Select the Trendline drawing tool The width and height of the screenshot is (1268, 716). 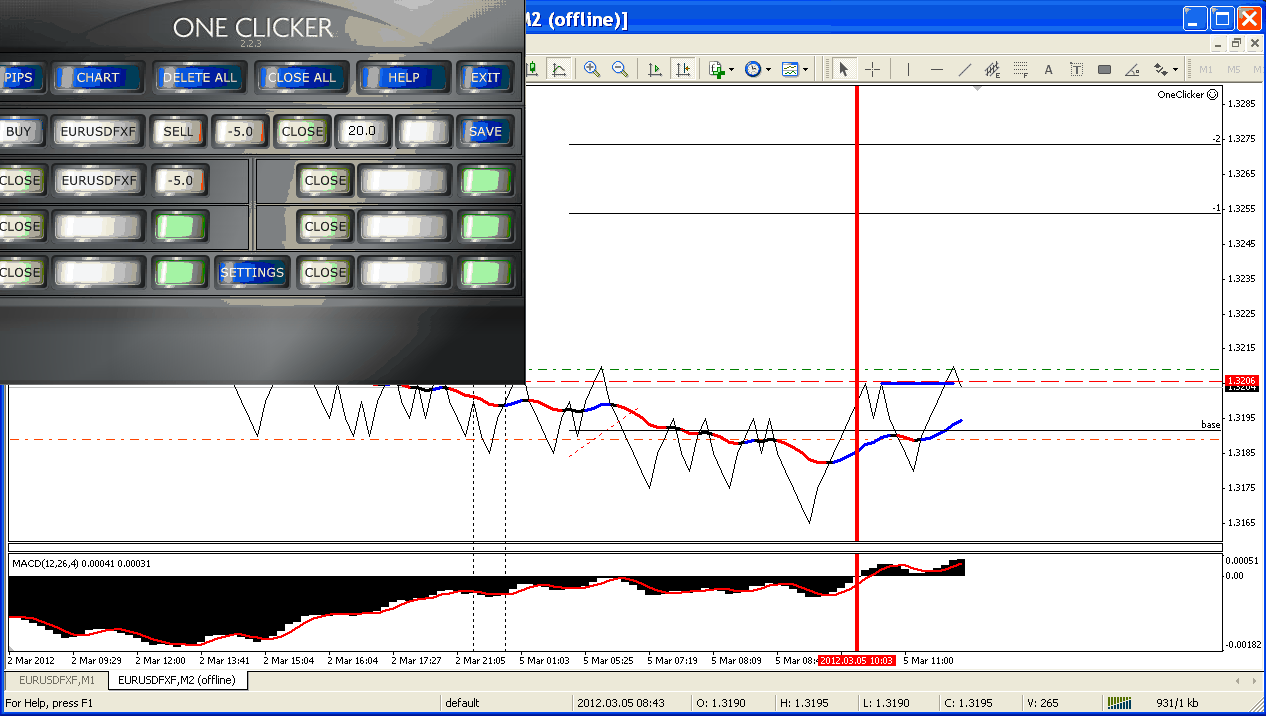965,69
